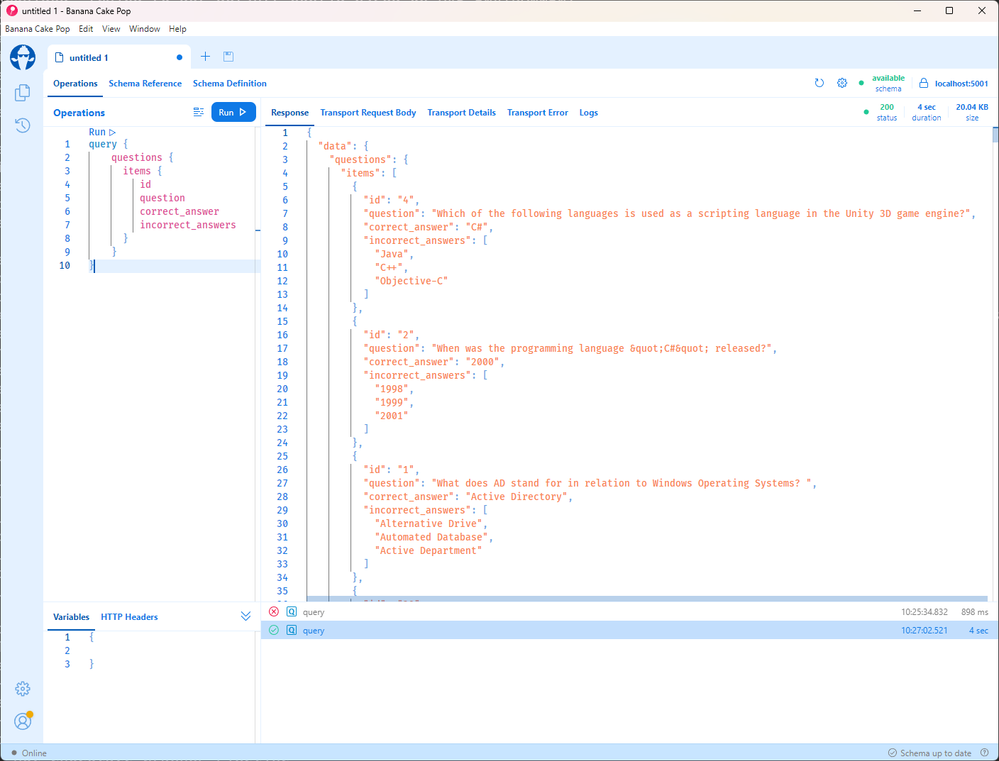
Task: Click the 898 ms duration of the failed query
Action: click(x=975, y=612)
